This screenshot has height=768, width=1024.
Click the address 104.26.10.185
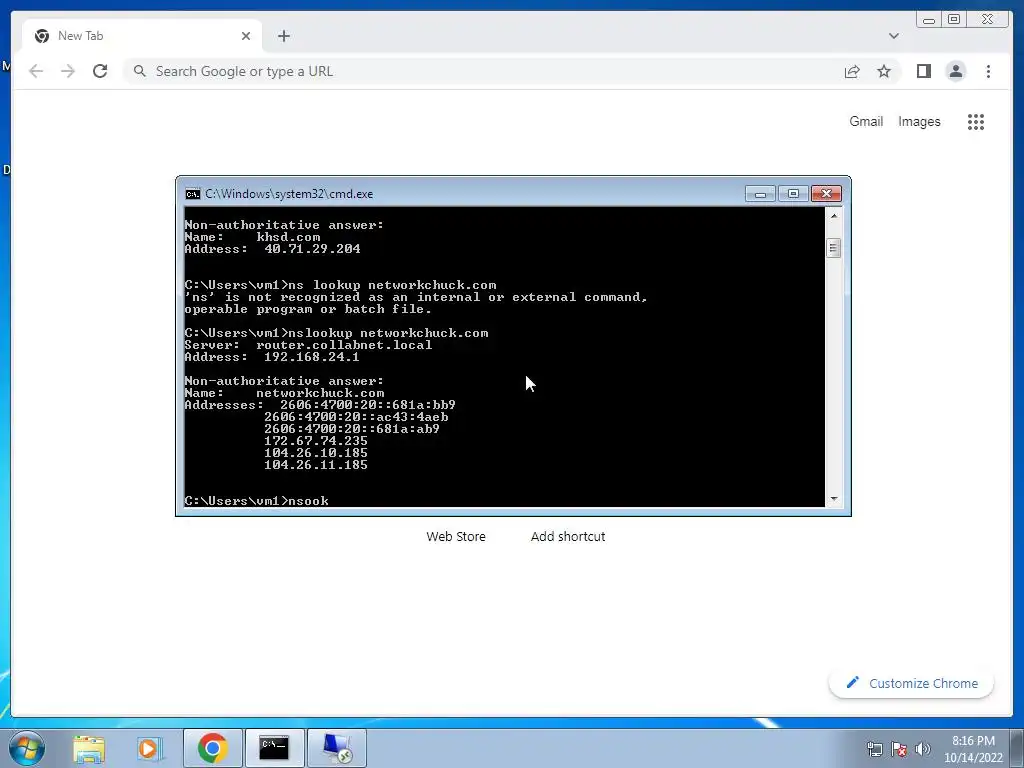[x=315, y=453]
